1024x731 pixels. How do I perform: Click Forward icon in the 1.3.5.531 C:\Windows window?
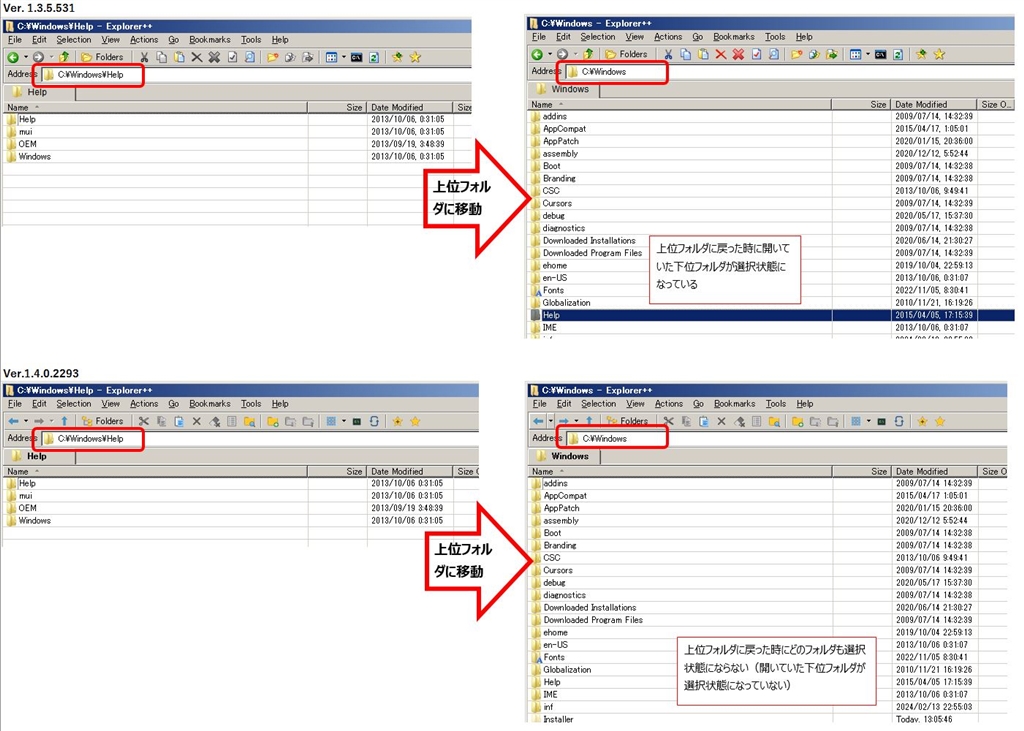(x=562, y=54)
